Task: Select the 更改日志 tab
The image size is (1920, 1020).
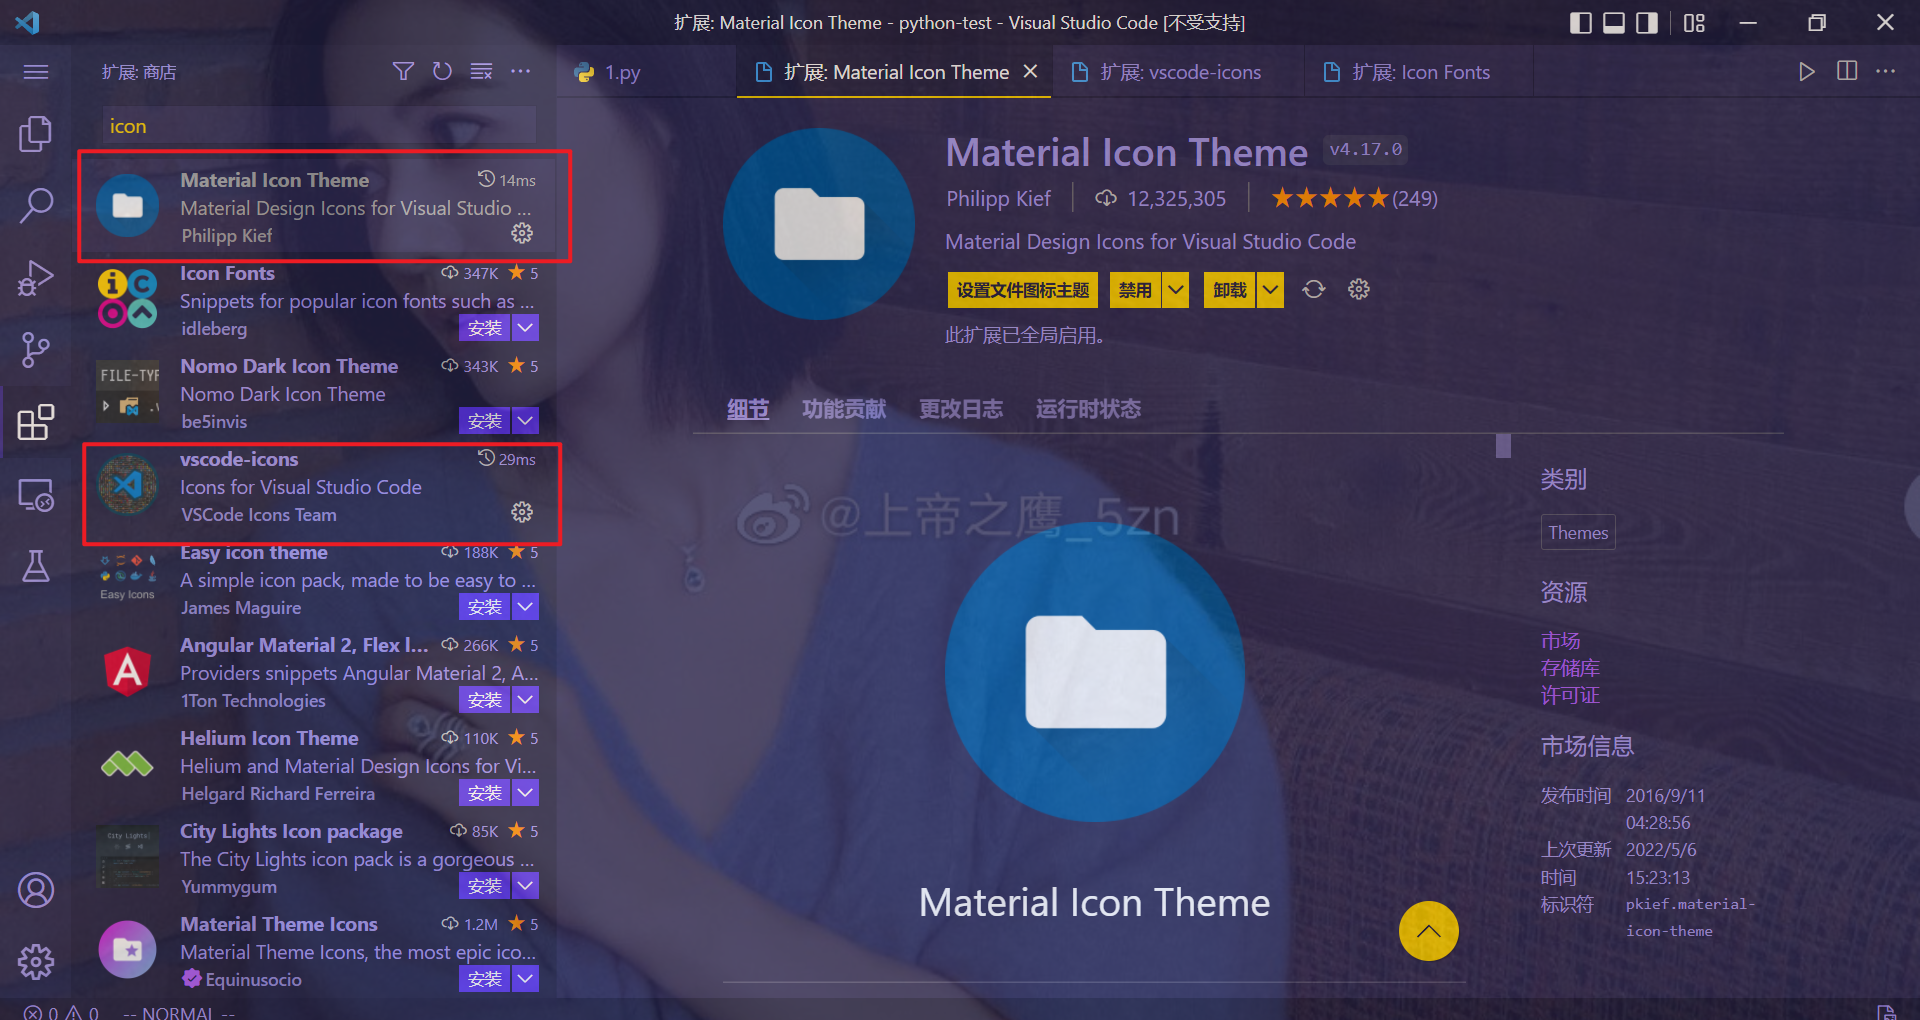Action: tap(961, 409)
